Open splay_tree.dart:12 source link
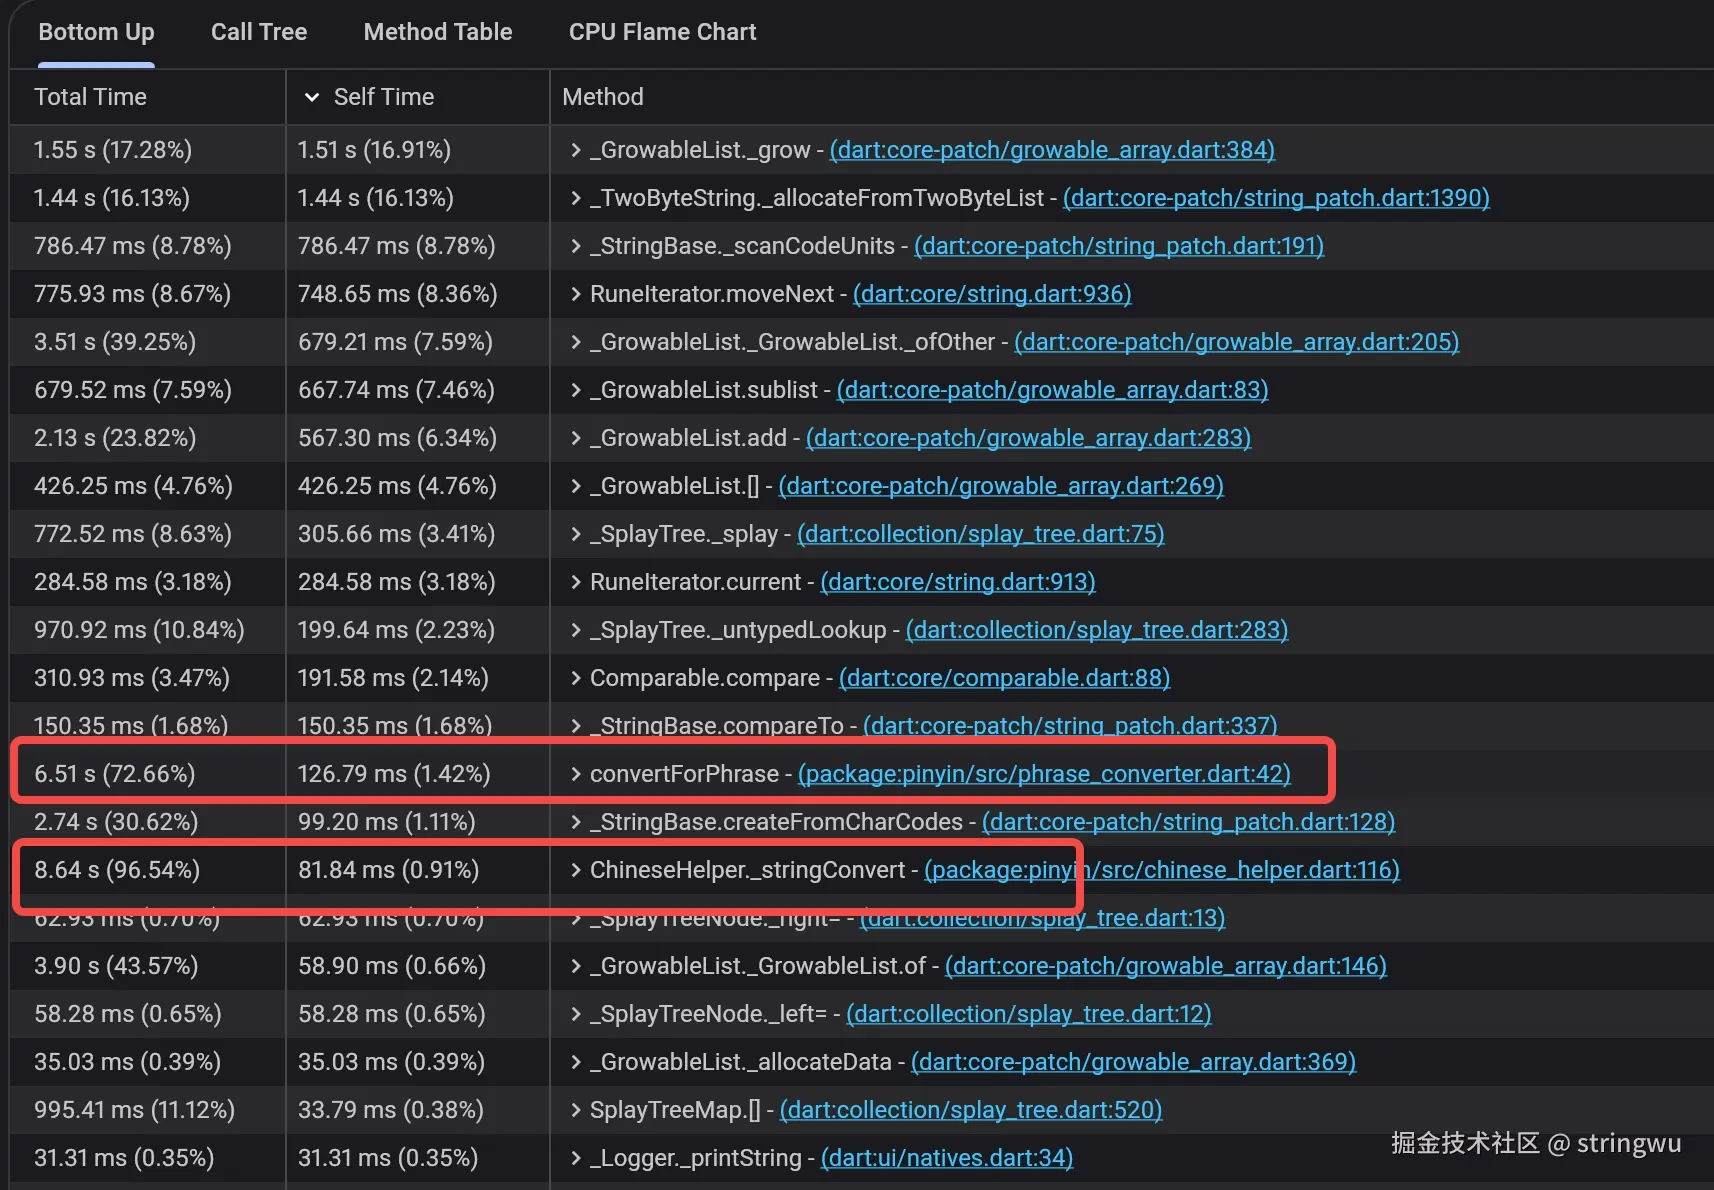Image resolution: width=1714 pixels, height=1190 pixels. (1029, 1014)
